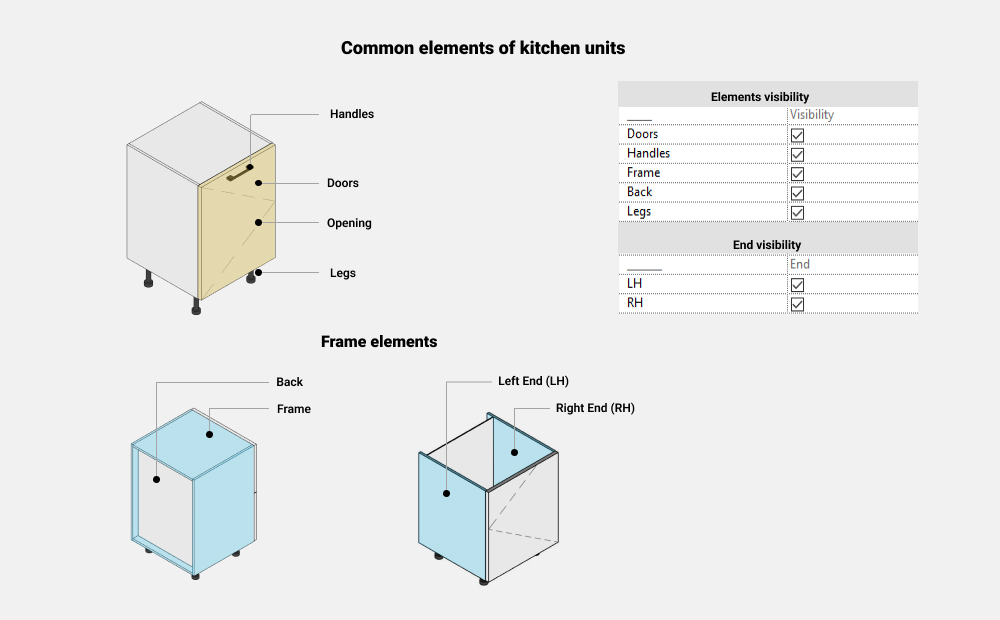Uncheck the Handles visibility checkbox
Image resolution: width=1000 pixels, height=620 pixels.
pyautogui.click(x=798, y=154)
